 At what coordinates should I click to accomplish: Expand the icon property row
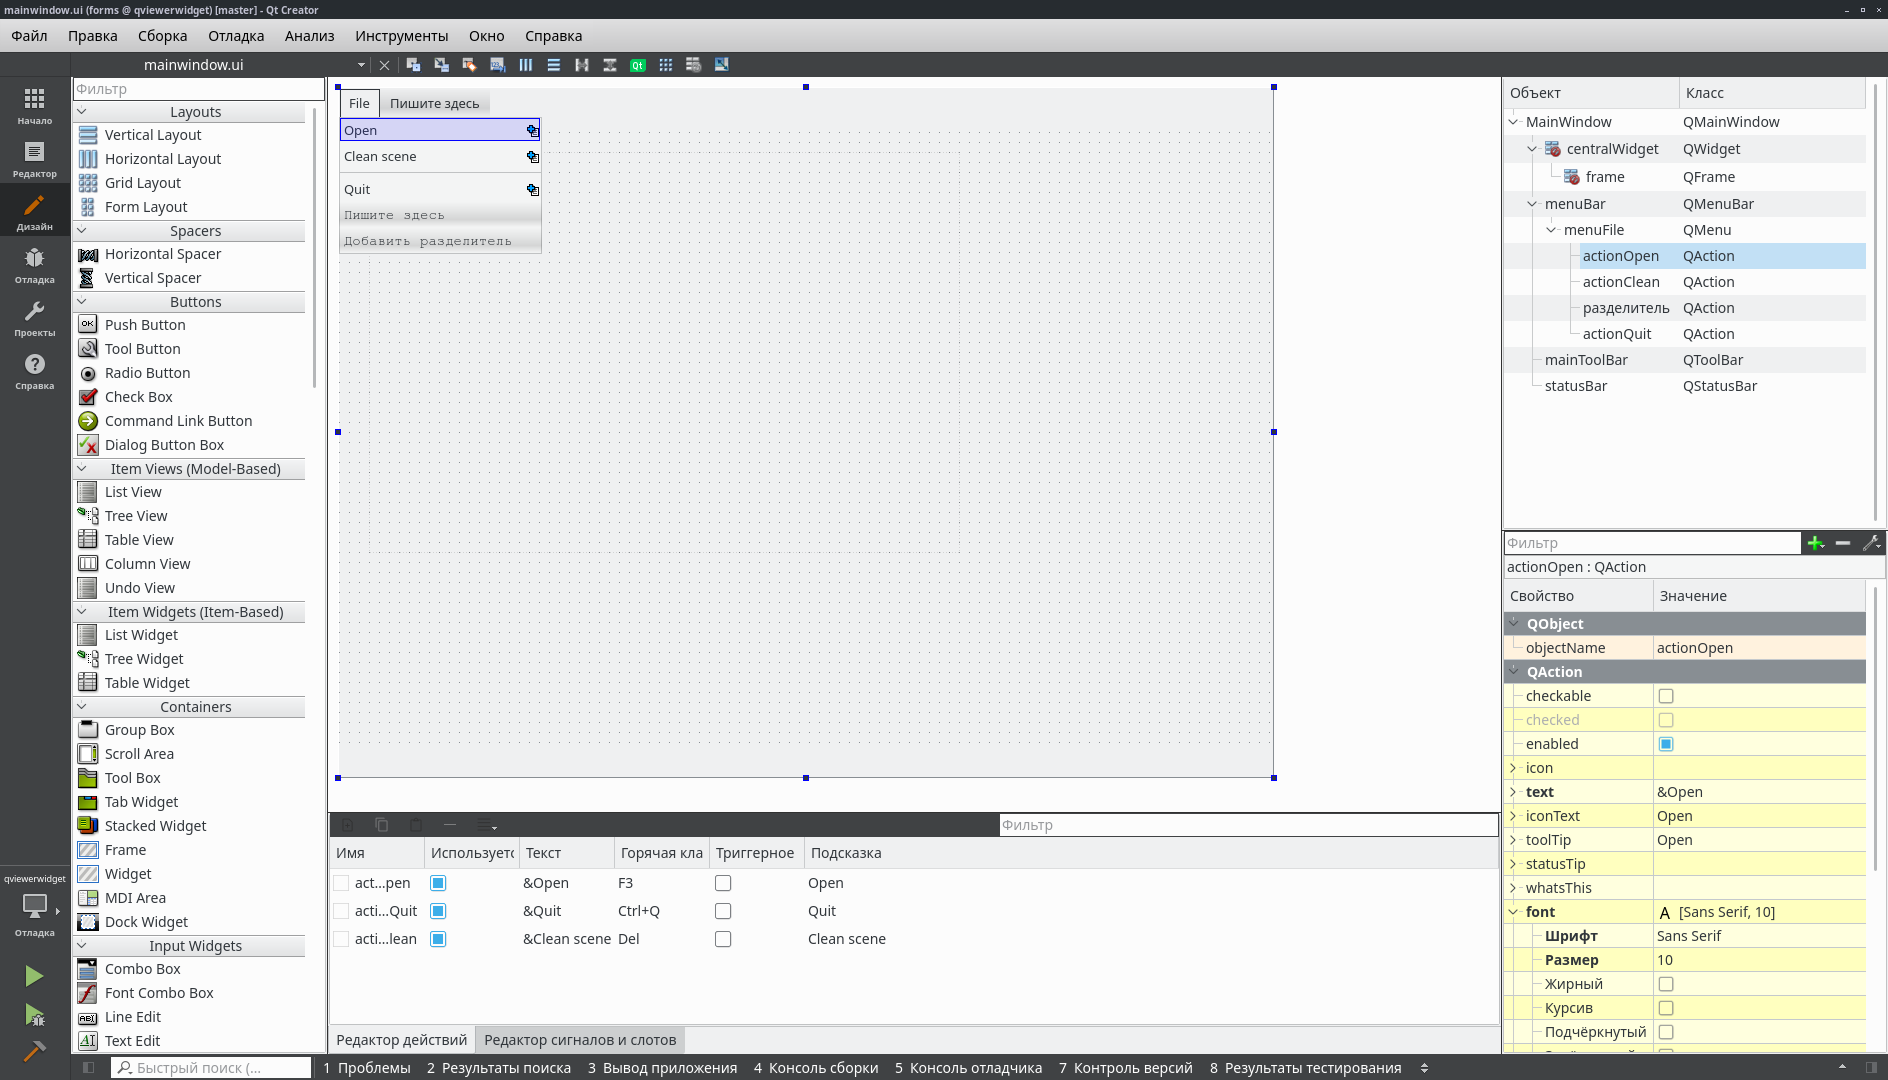point(1513,767)
